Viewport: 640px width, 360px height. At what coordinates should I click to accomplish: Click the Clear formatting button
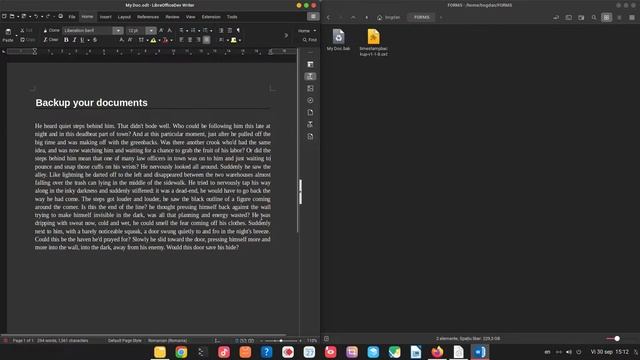click(x=51, y=40)
